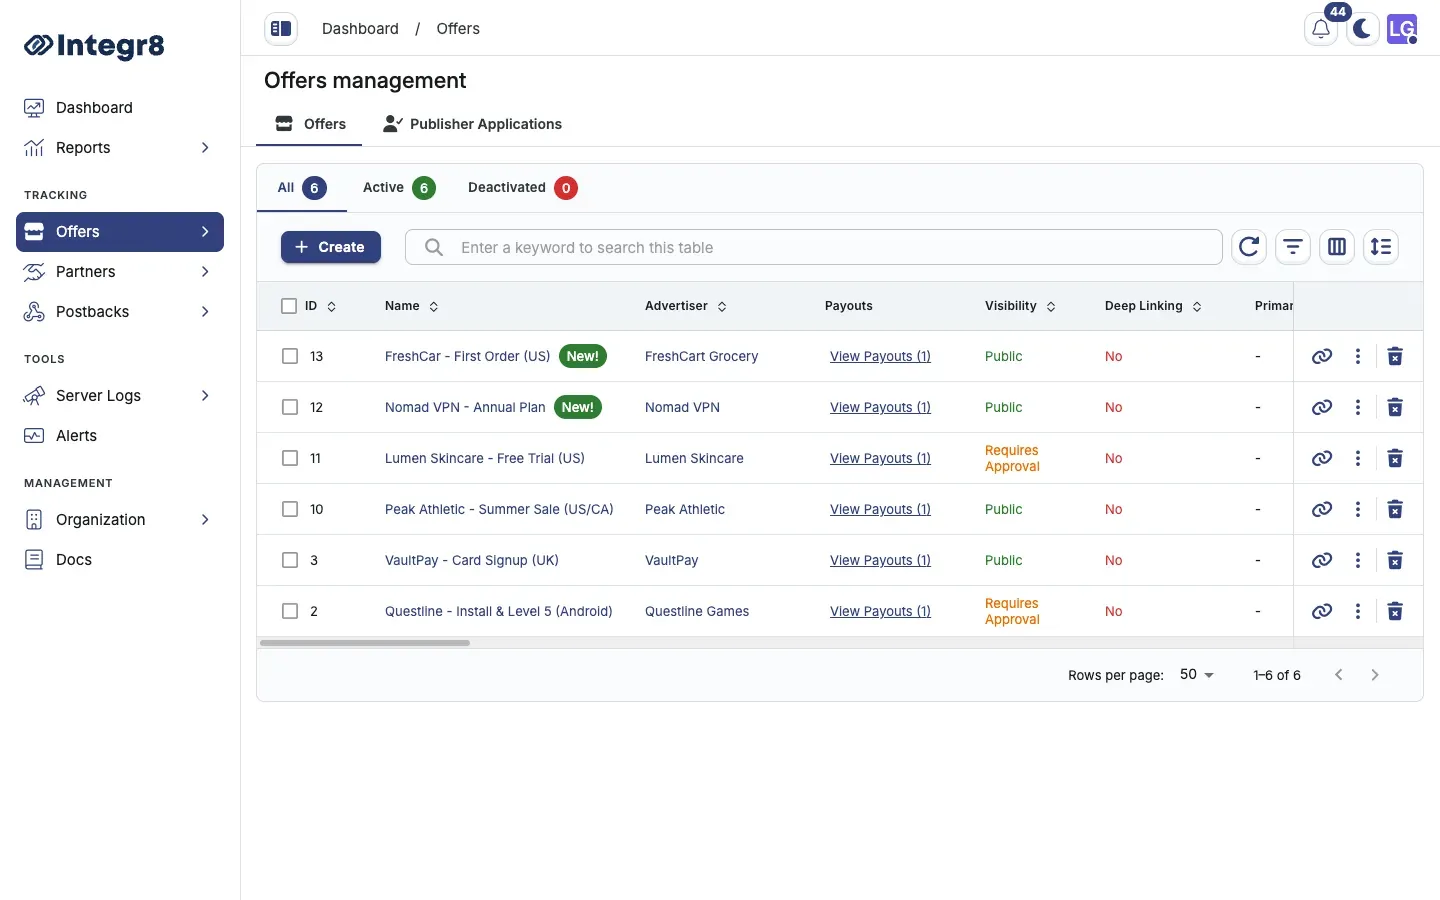The image size is (1440, 900).
Task: Delete the Questline offer
Action: [x=1395, y=611]
